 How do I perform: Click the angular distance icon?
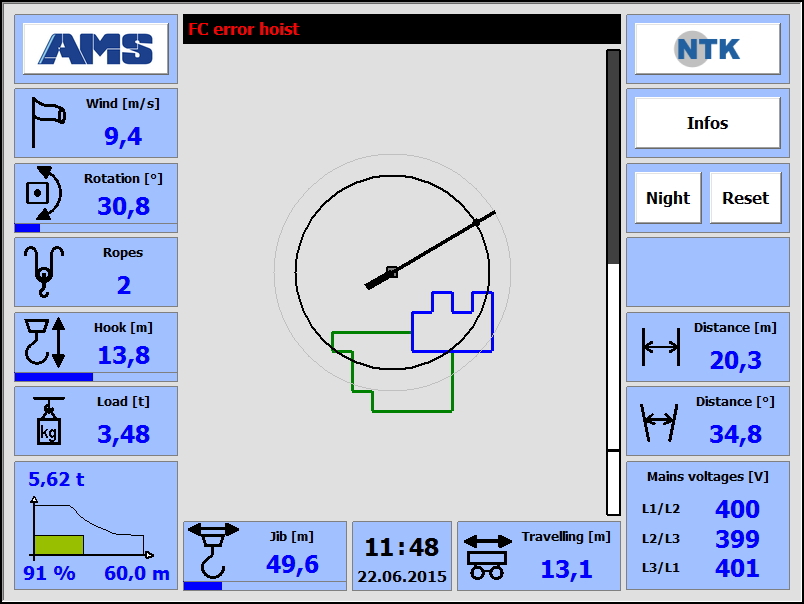[x=659, y=421]
